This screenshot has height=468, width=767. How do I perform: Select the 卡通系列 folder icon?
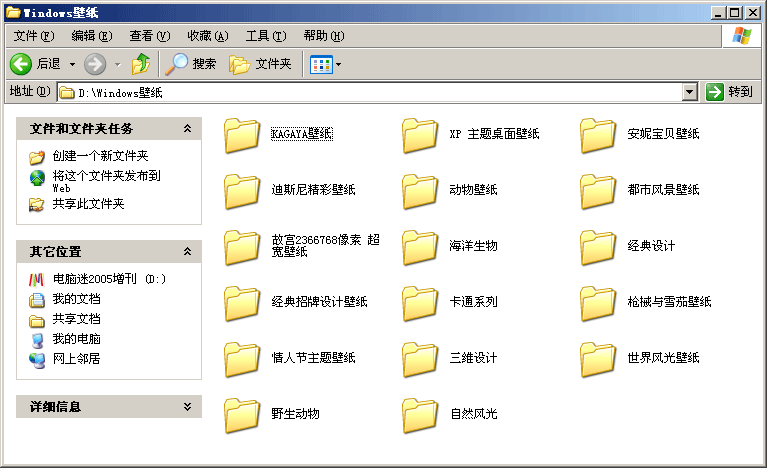pyautogui.click(x=420, y=303)
